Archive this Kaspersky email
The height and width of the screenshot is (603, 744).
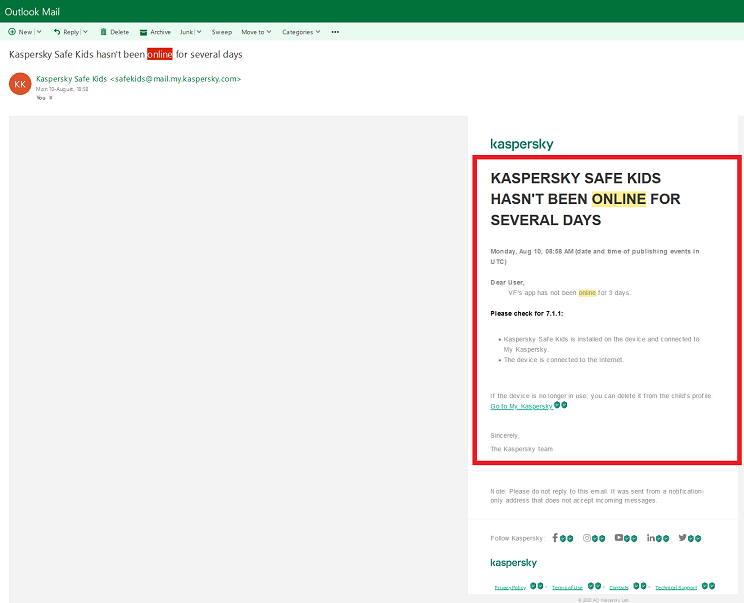155,32
